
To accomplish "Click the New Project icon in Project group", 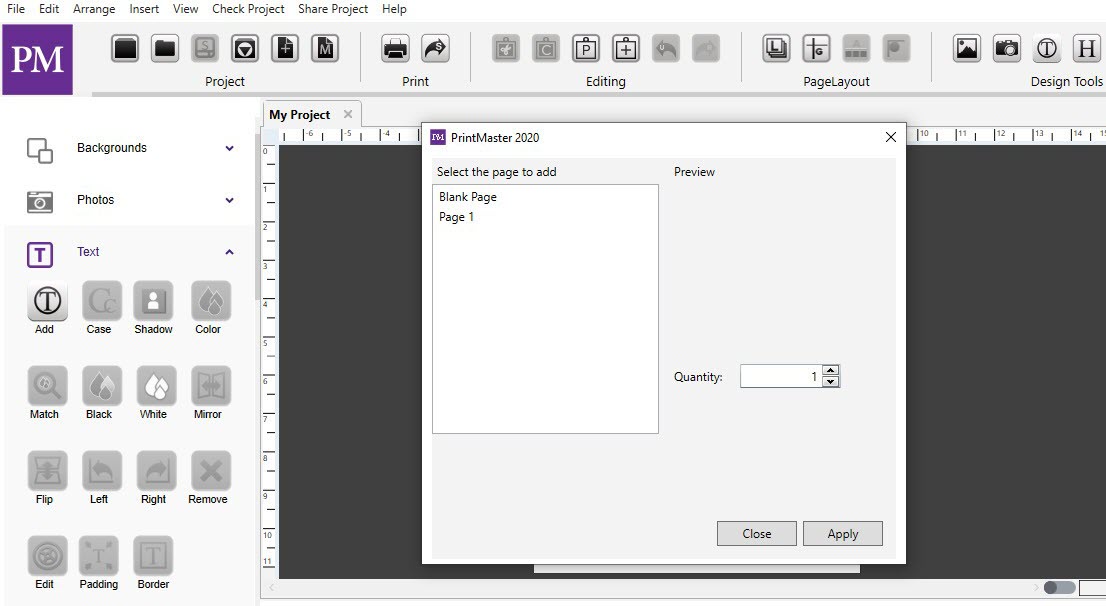I will pyautogui.click(x=125, y=49).
